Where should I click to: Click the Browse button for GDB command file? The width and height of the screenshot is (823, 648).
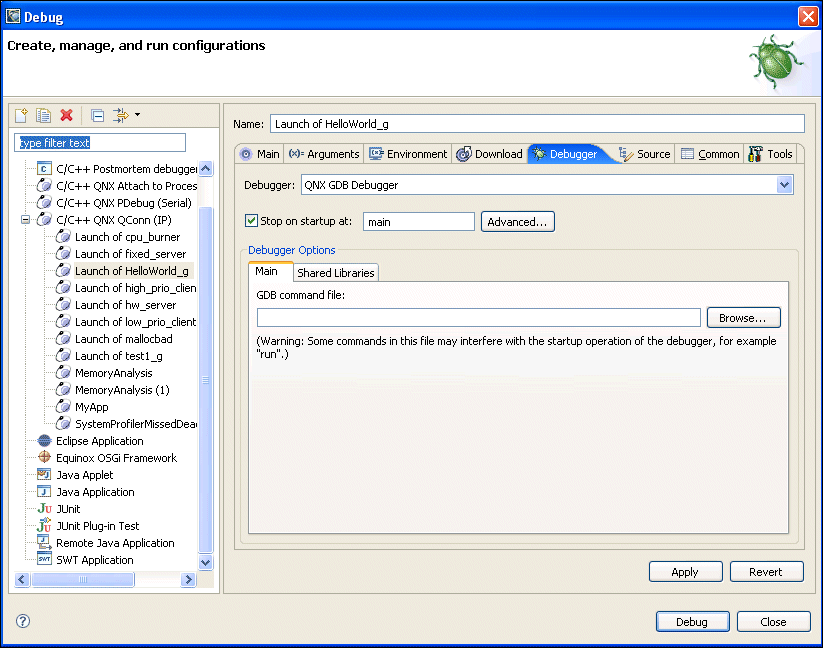click(743, 316)
